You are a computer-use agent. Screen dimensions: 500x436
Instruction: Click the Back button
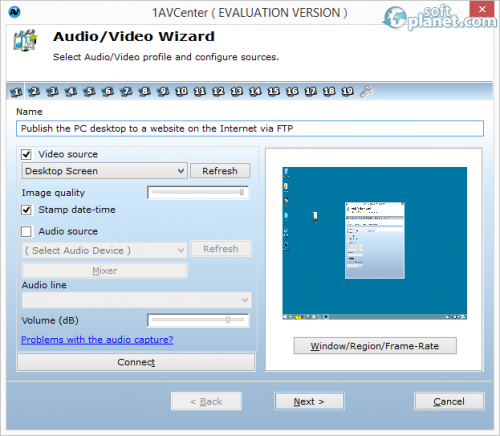tap(206, 401)
